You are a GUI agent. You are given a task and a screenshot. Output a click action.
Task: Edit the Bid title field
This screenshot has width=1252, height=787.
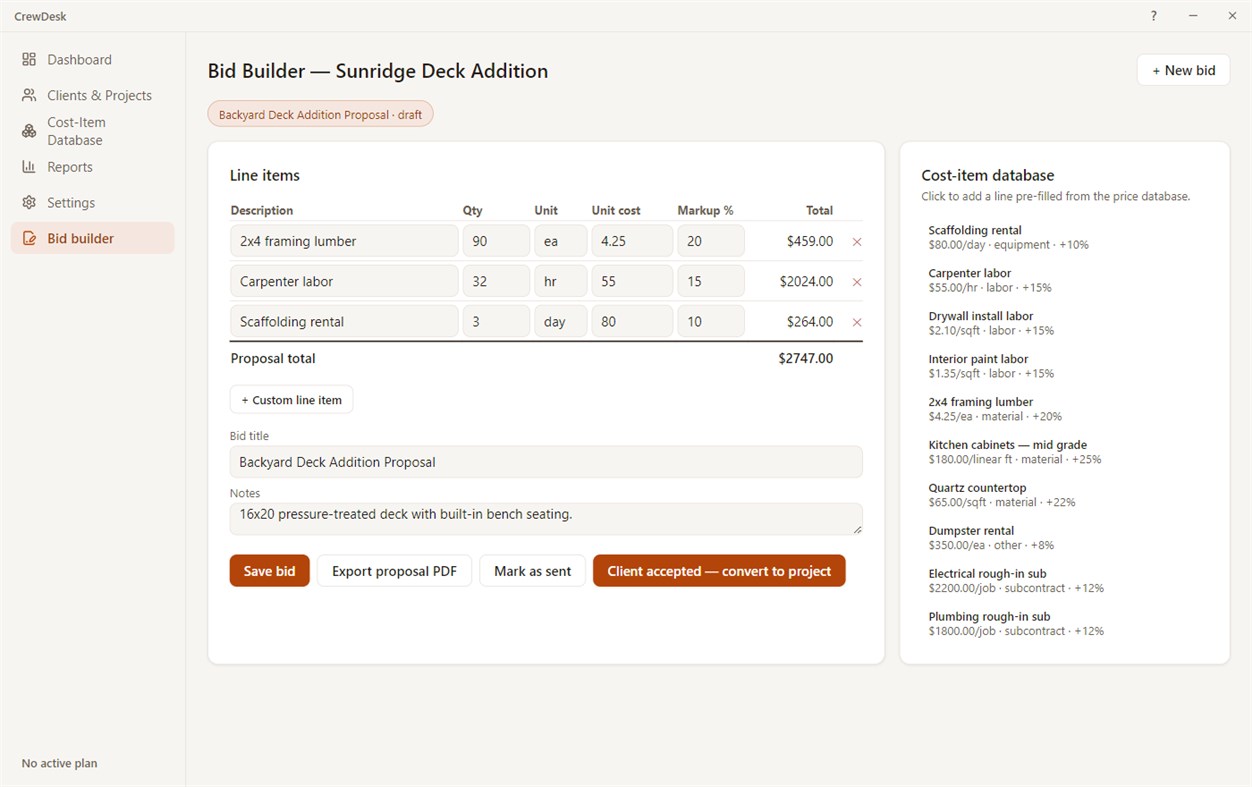pyautogui.click(x=546, y=462)
